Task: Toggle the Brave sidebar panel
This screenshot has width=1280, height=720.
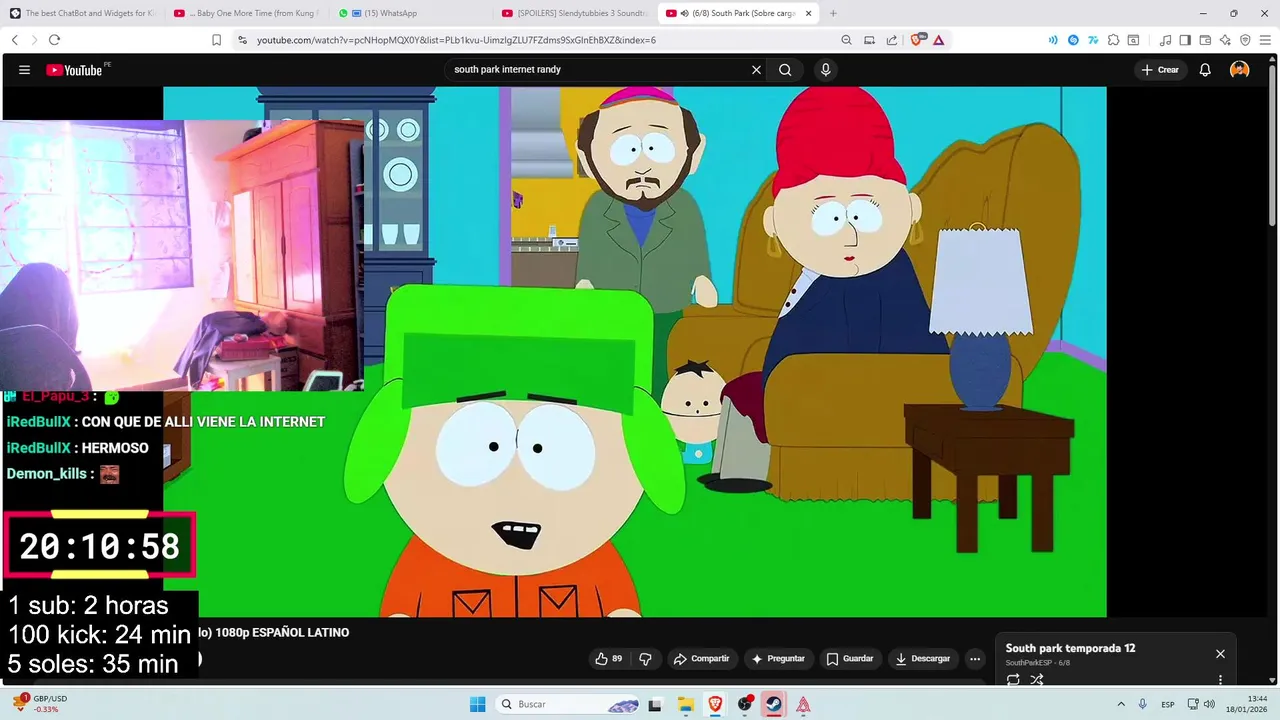Action: [x=1185, y=40]
